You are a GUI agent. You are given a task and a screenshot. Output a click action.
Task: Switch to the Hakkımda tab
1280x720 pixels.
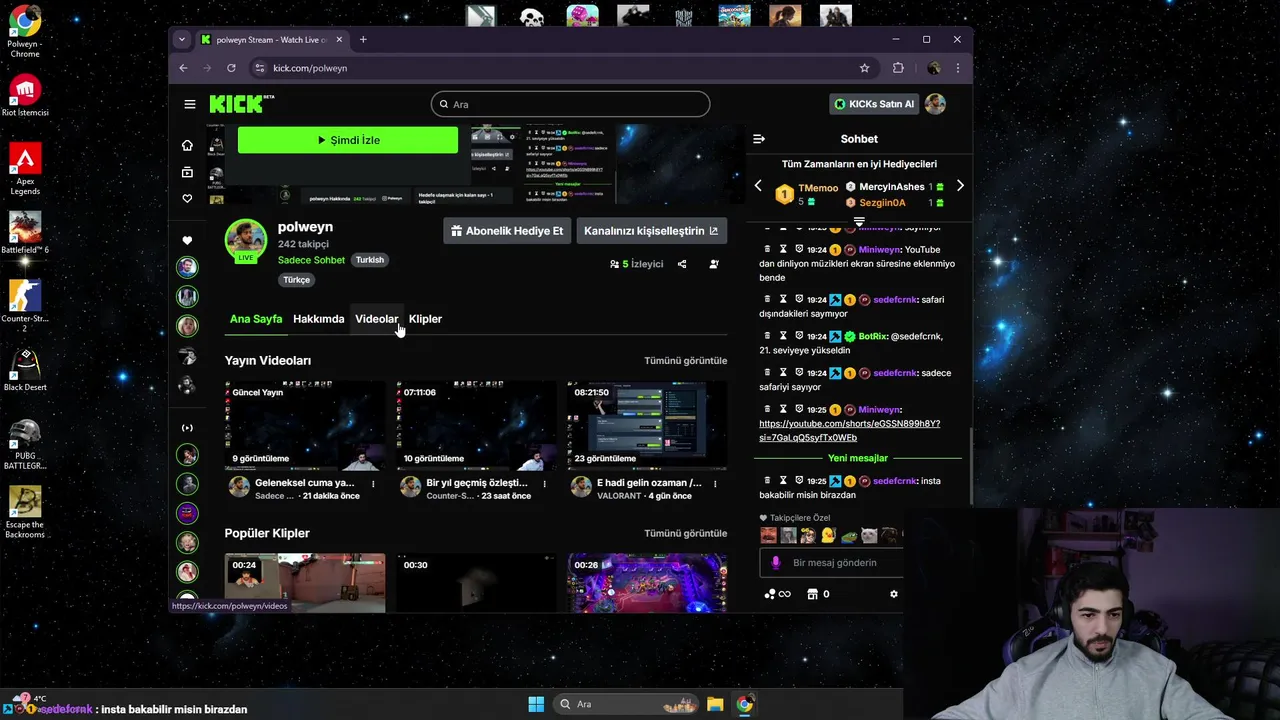[318, 319]
